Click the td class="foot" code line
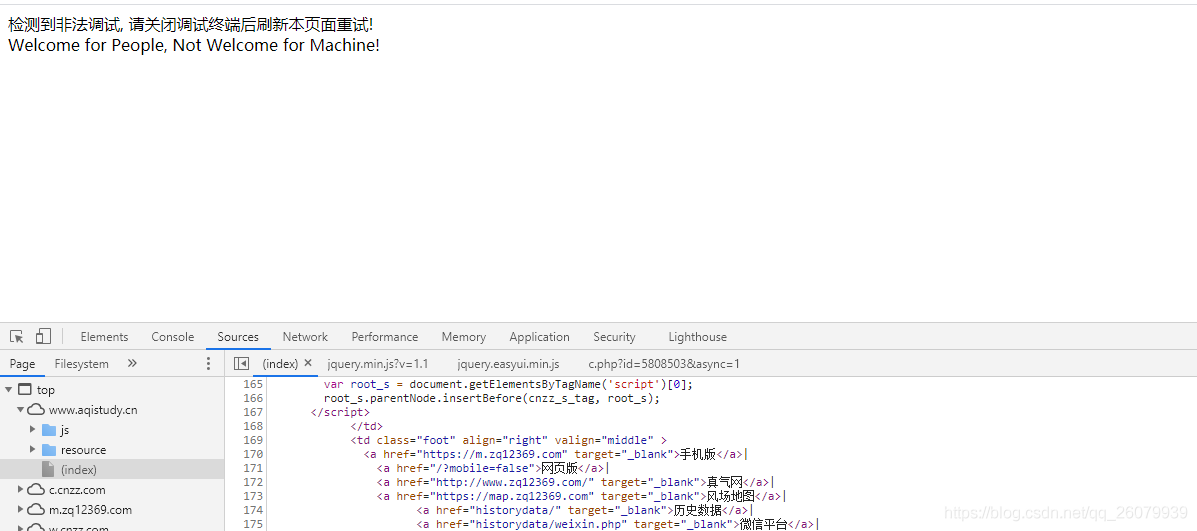 pos(508,440)
